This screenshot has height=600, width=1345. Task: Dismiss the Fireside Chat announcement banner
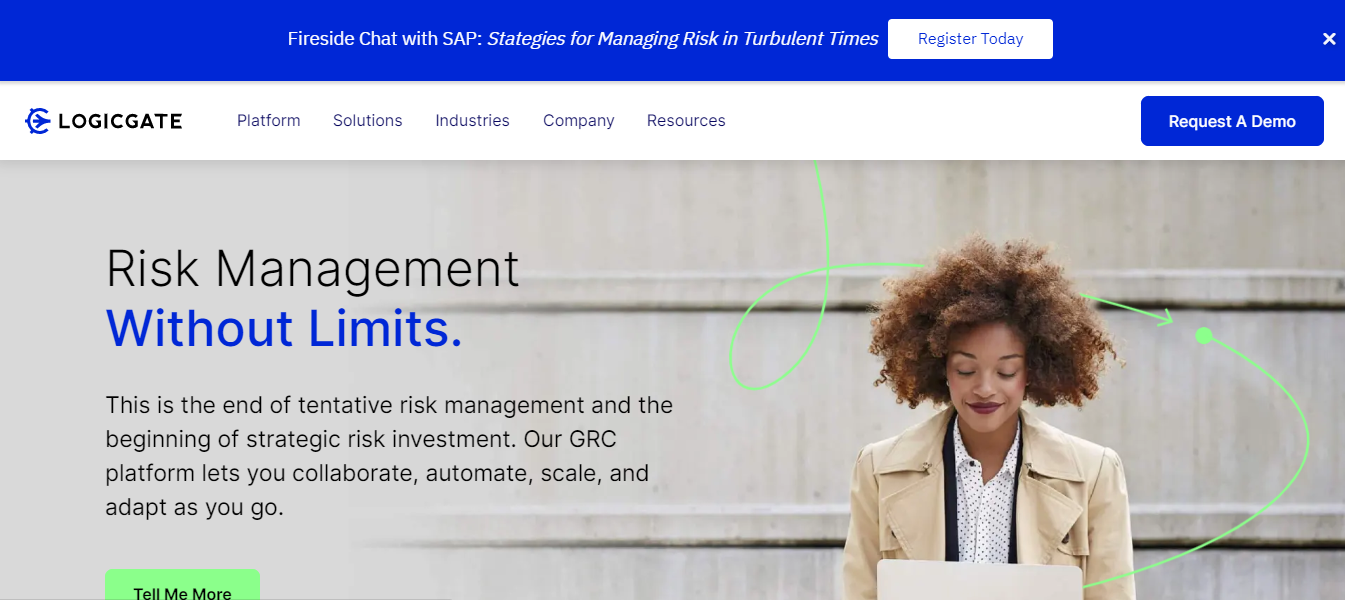coord(1329,39)
